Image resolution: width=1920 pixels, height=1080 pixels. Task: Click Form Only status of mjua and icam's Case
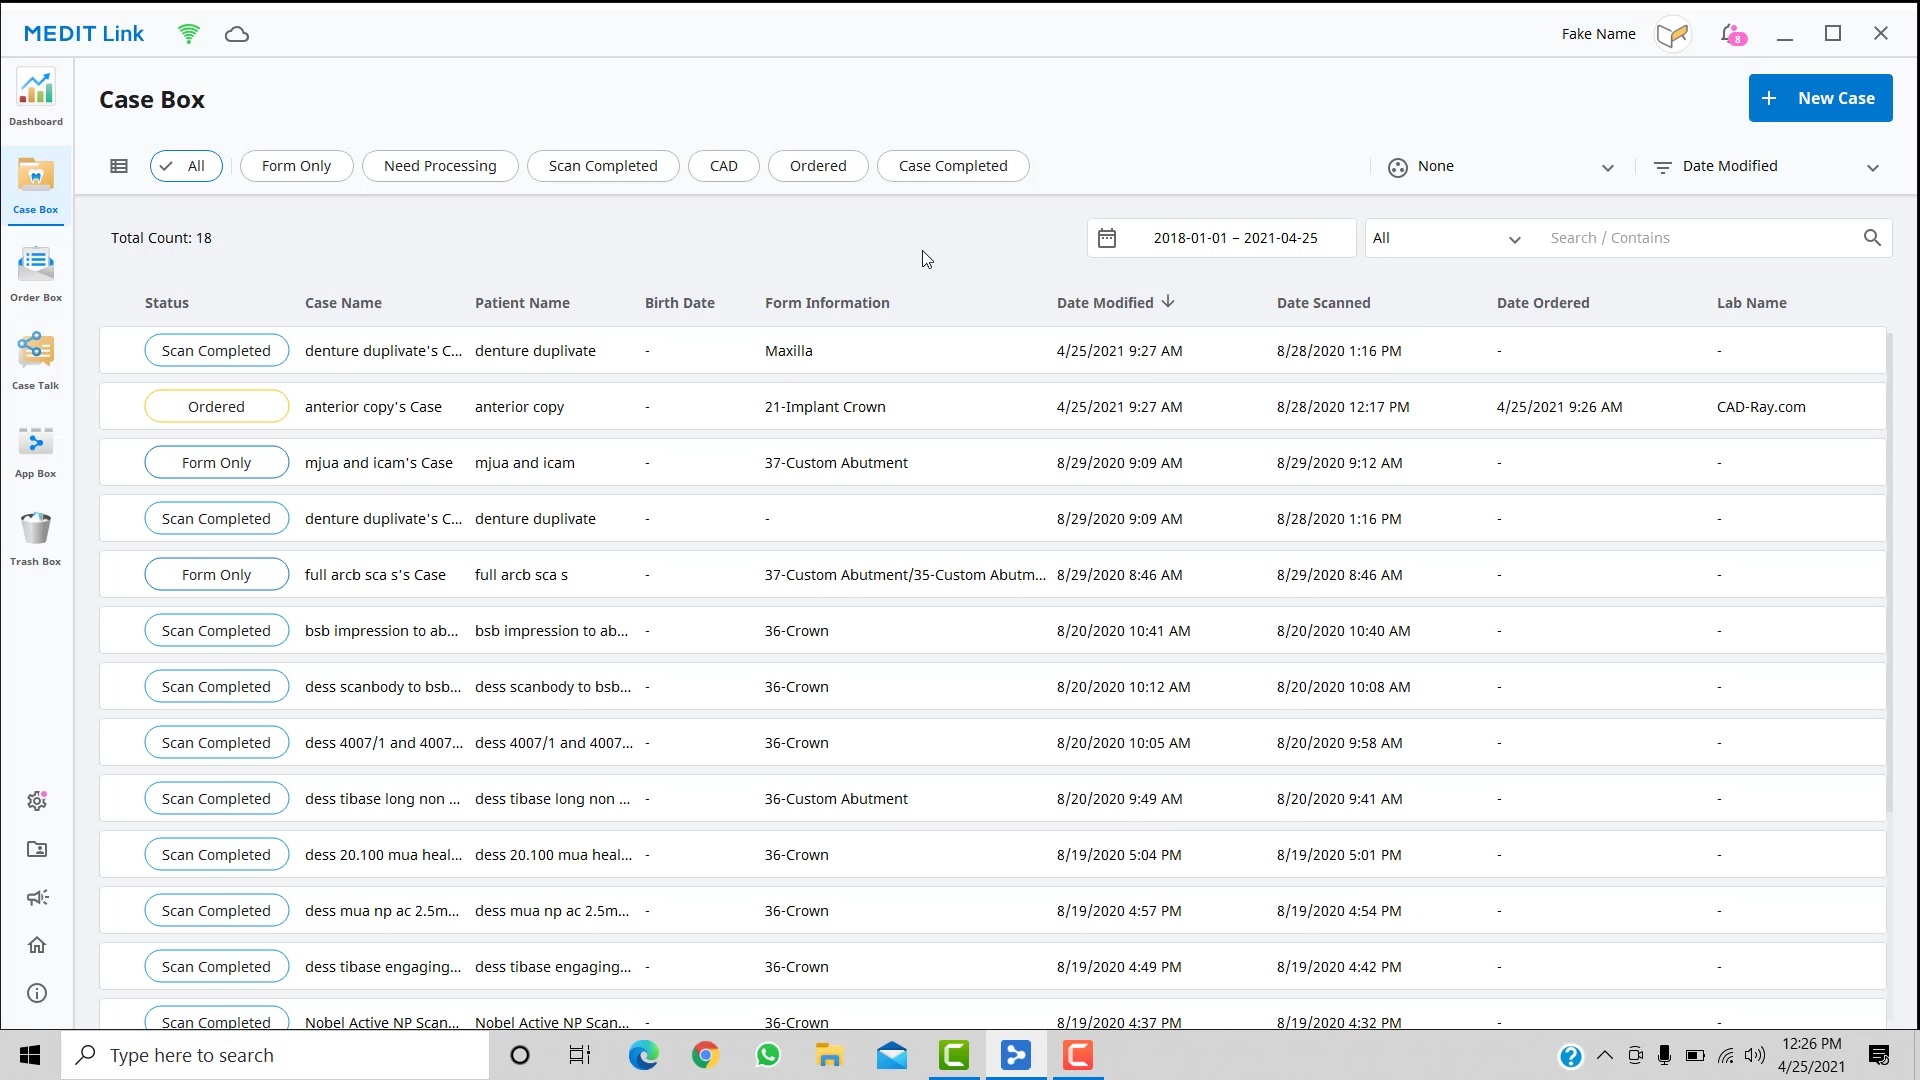pos(216,463)
